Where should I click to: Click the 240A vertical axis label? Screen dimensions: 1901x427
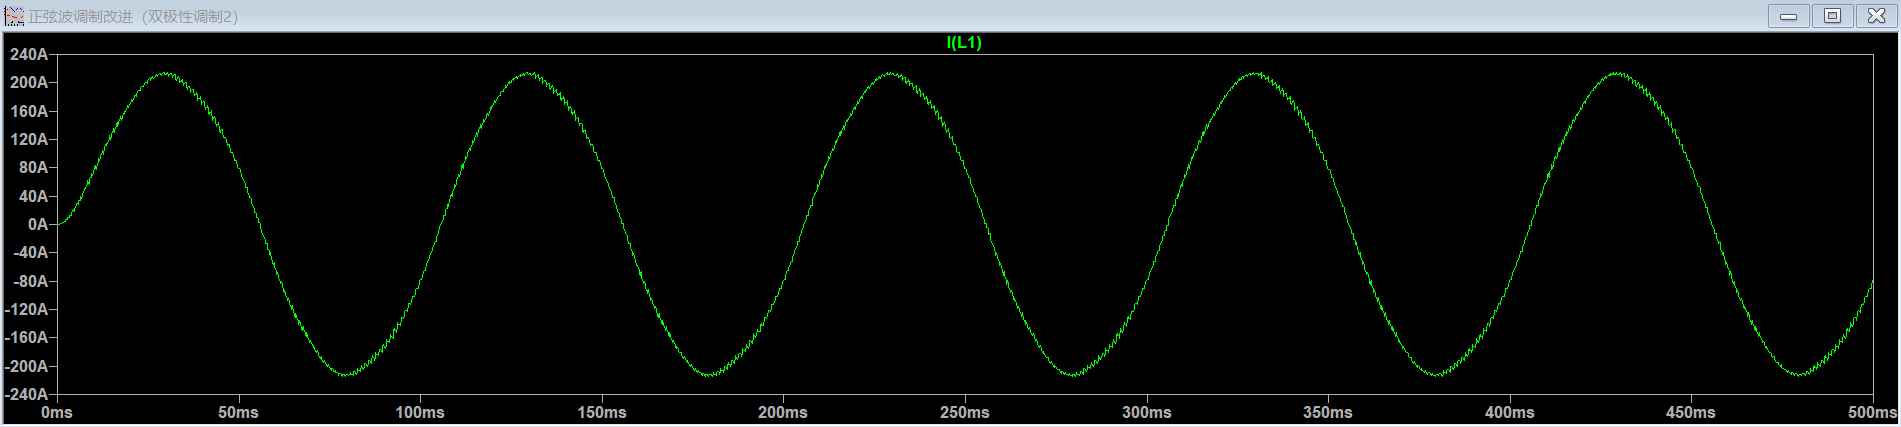pos(29,54)
